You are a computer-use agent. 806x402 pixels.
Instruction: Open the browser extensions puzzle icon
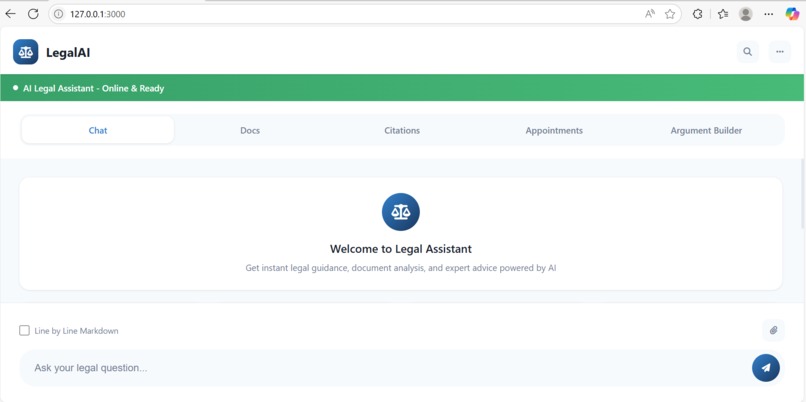click(697, 14)
